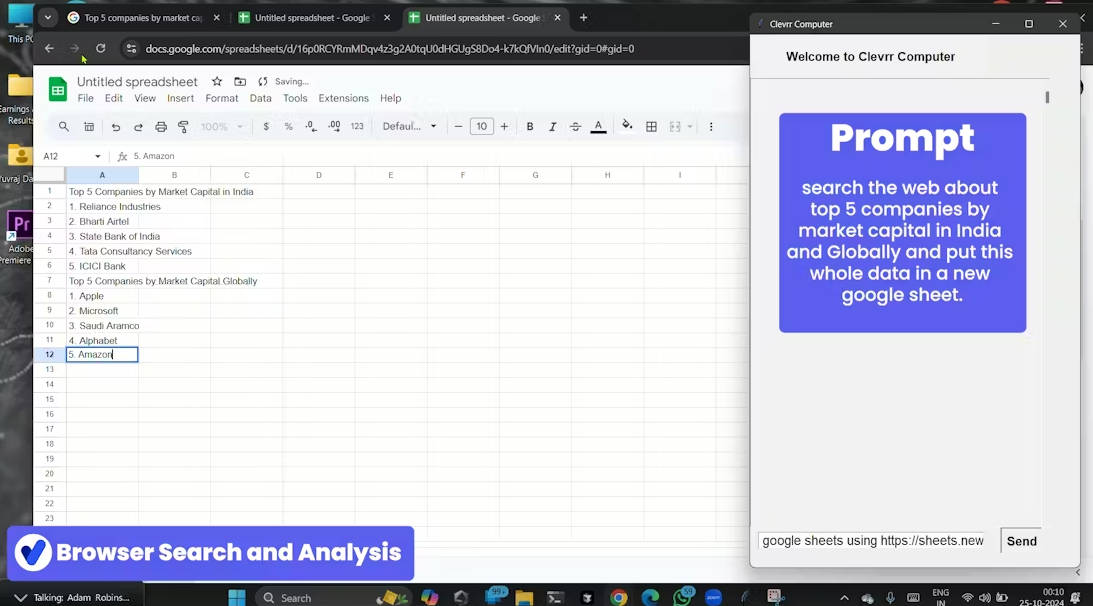This screenshot has height=606, width=1093.
Task: Open the zoom level dropdown
Action: (x=221, y=127)
